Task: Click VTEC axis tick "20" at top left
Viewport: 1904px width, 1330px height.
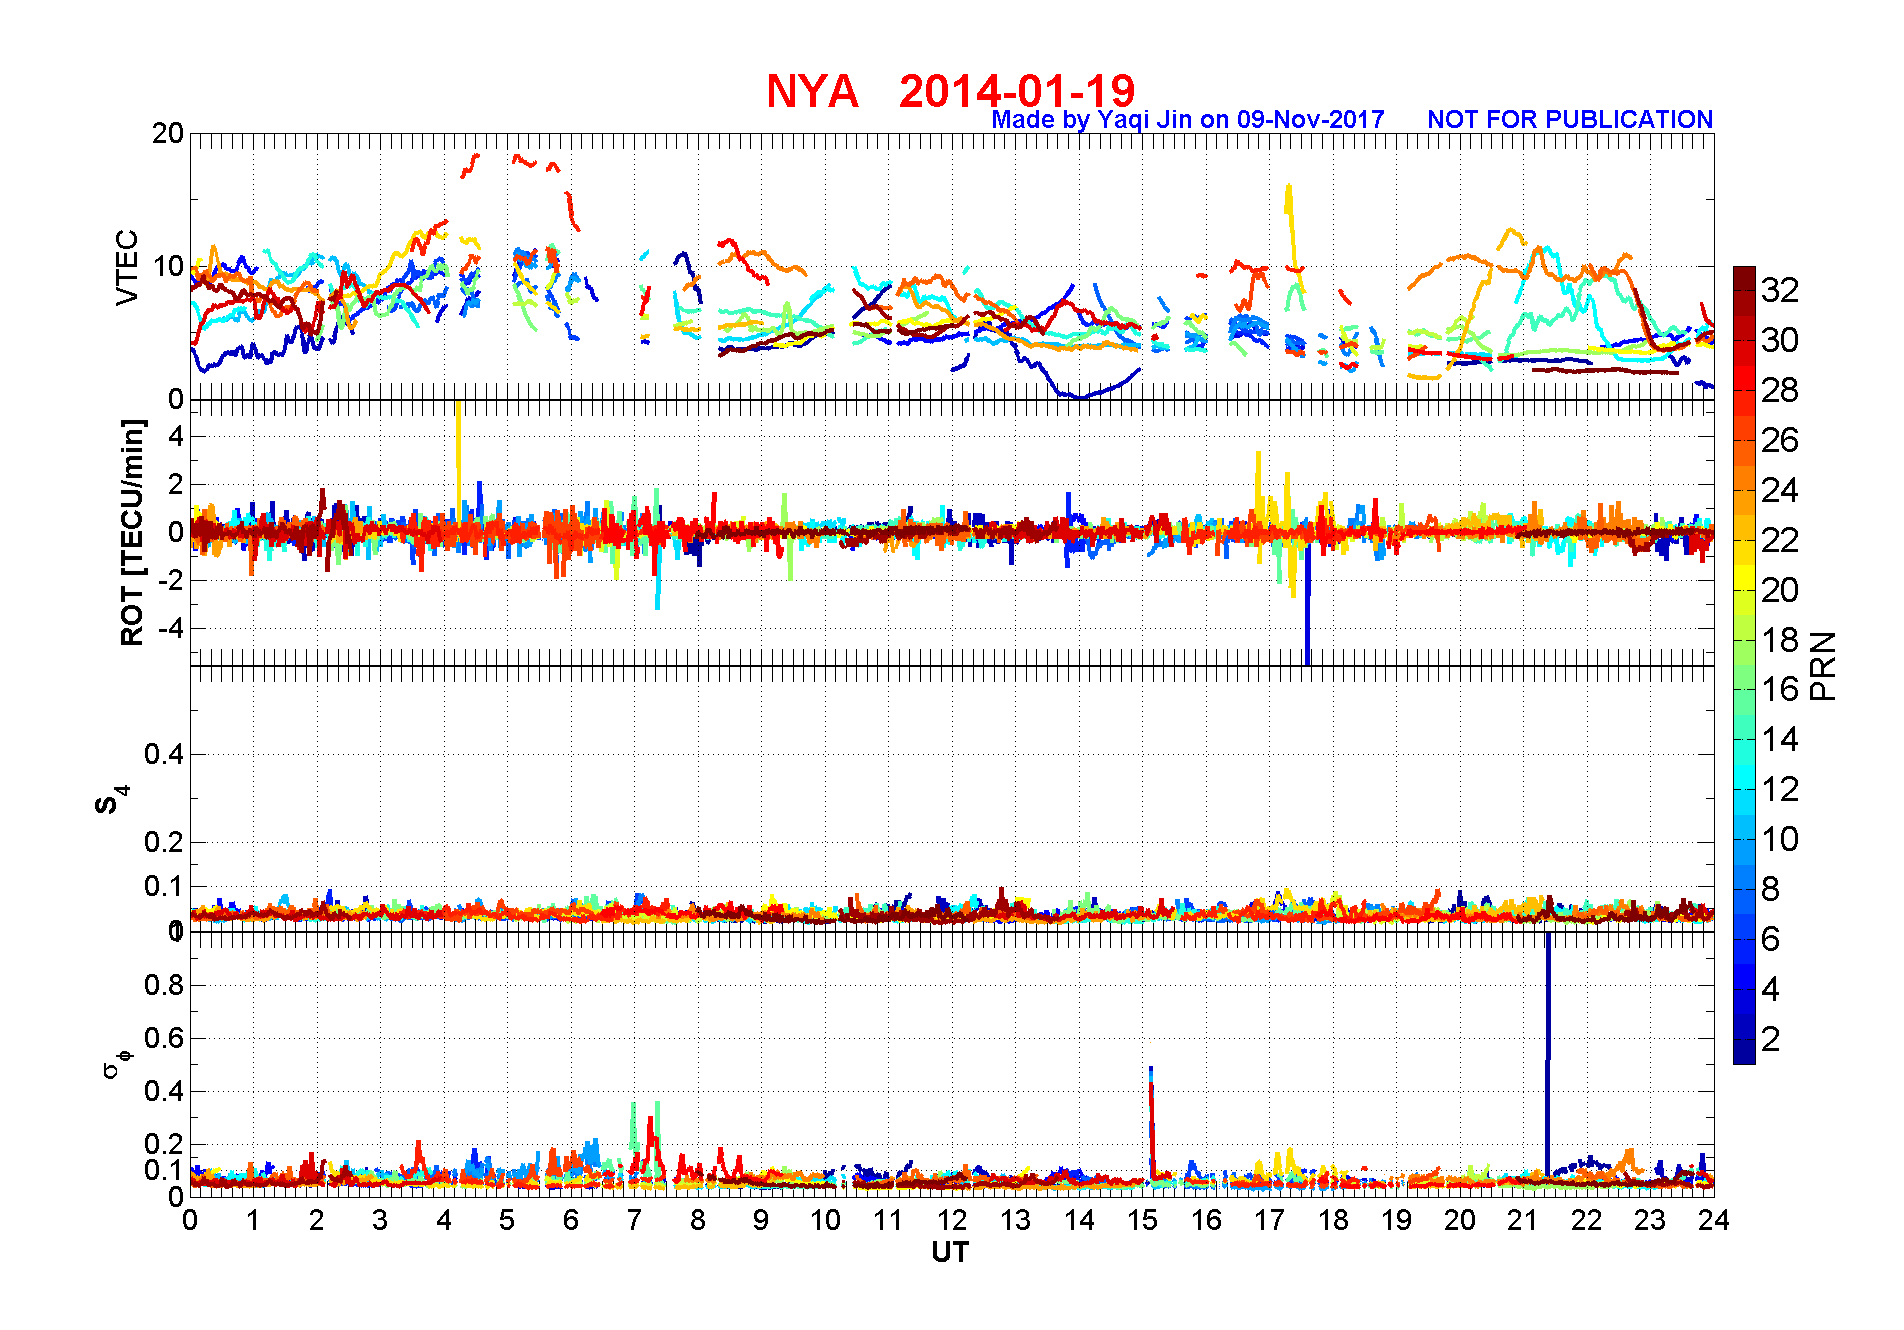Action: click(x=168, y=133)
